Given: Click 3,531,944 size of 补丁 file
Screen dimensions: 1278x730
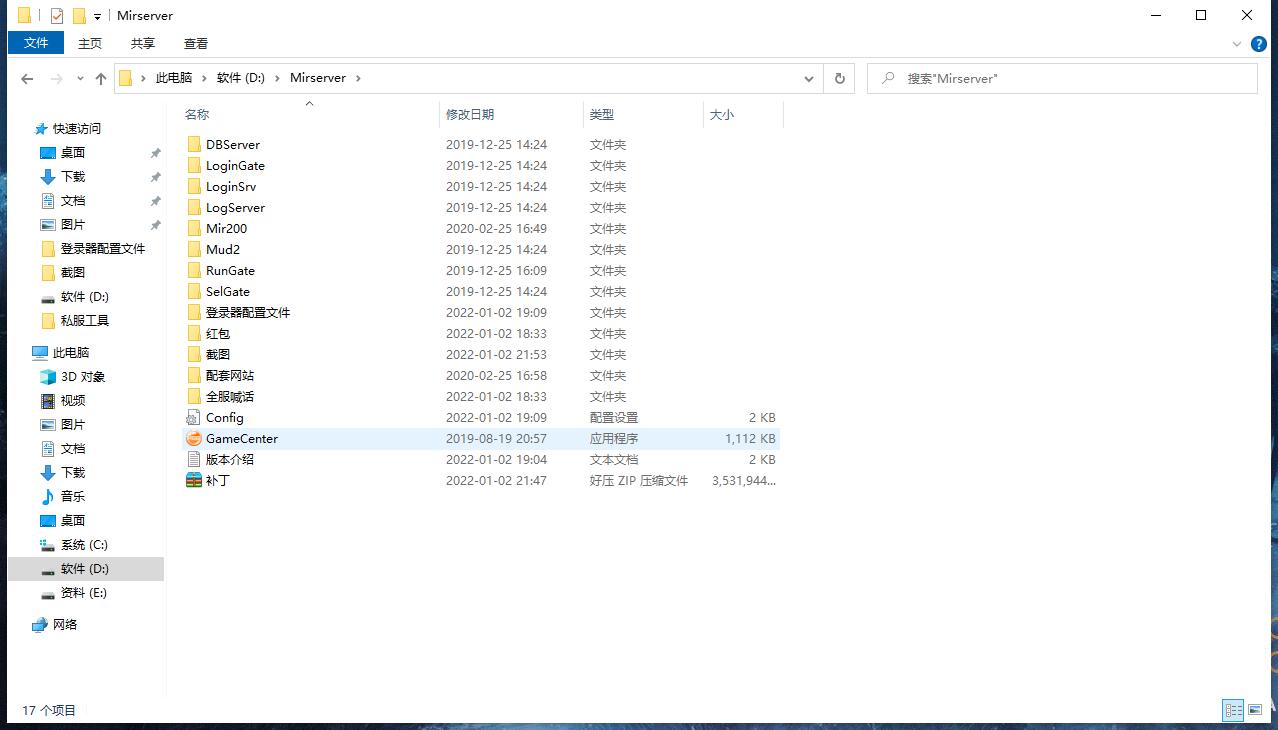Looking at the screenshot, I should coord(743,480).
